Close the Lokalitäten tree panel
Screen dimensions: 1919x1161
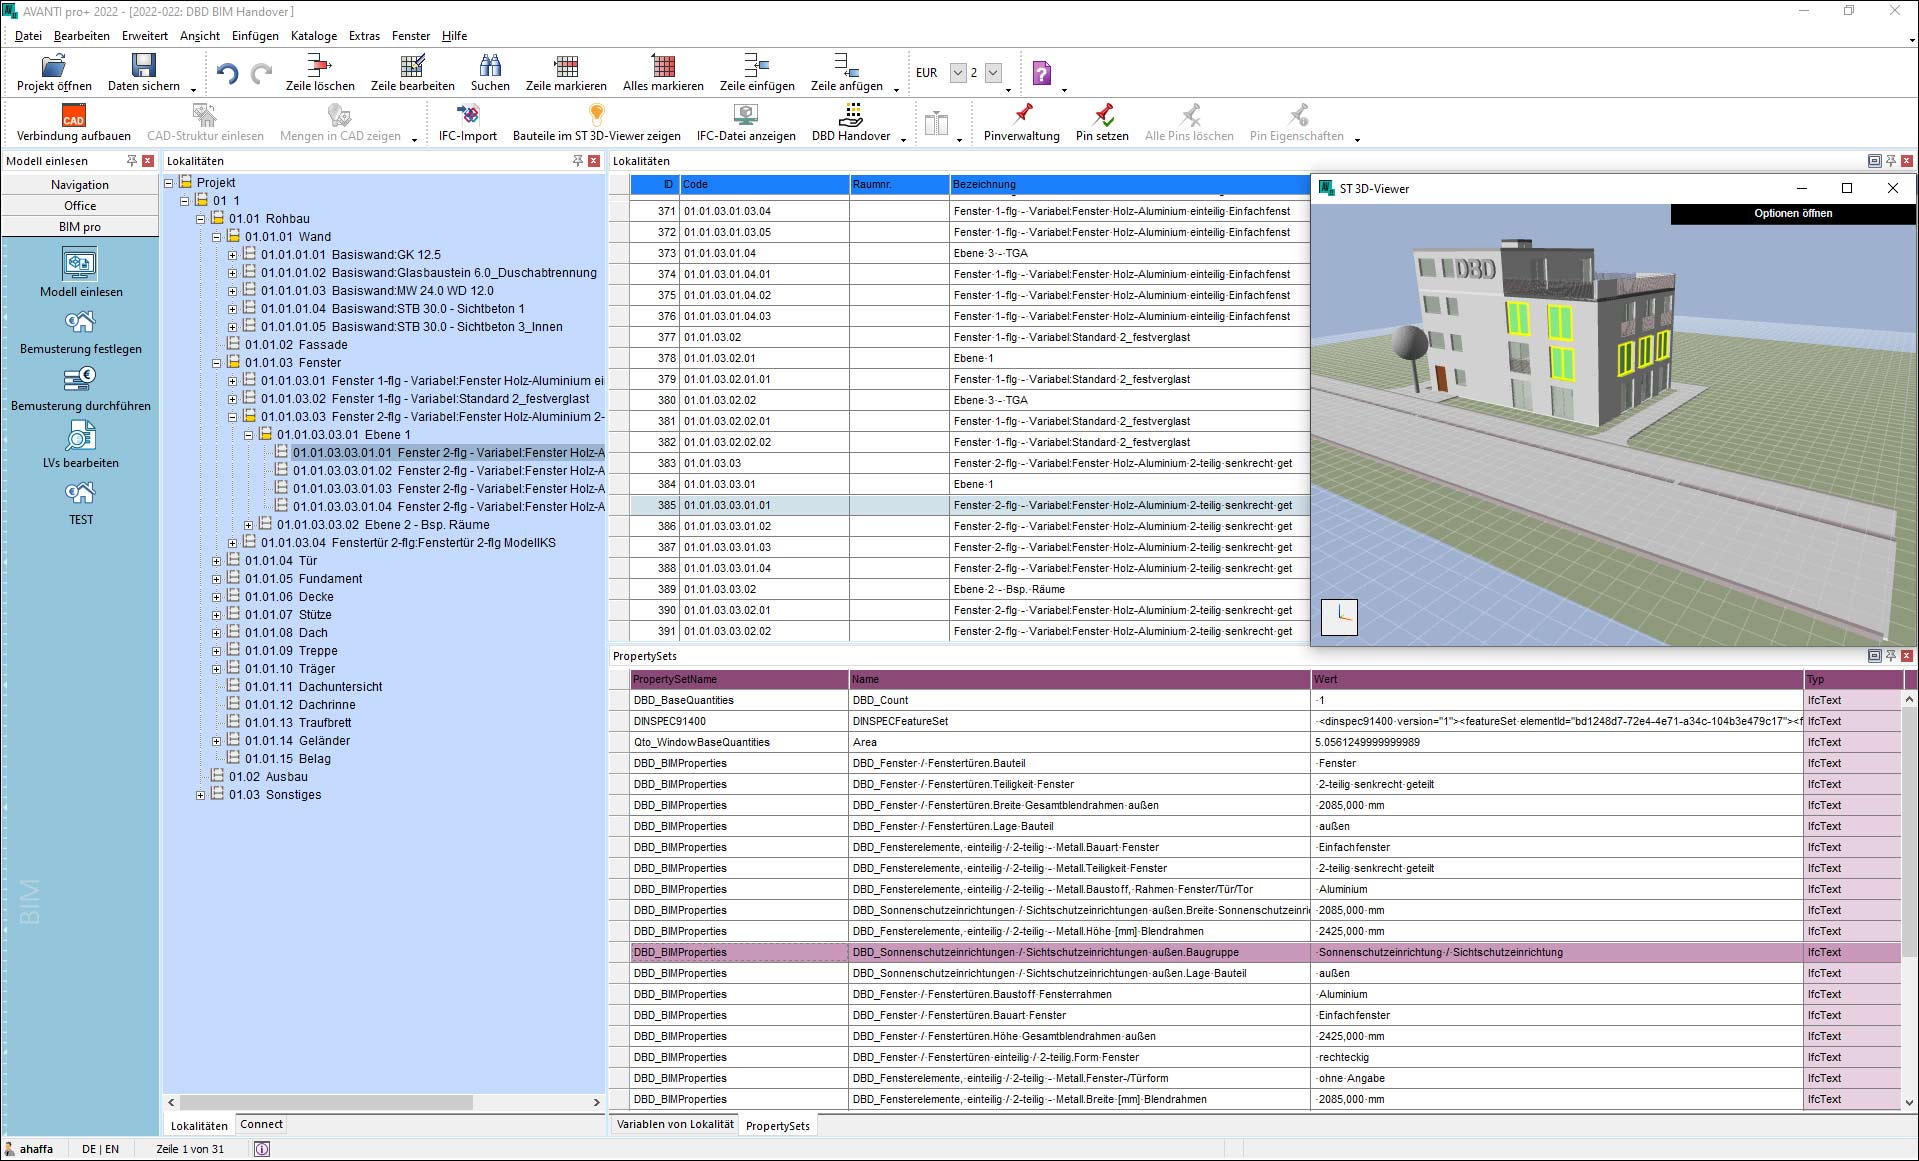[594, 161]
